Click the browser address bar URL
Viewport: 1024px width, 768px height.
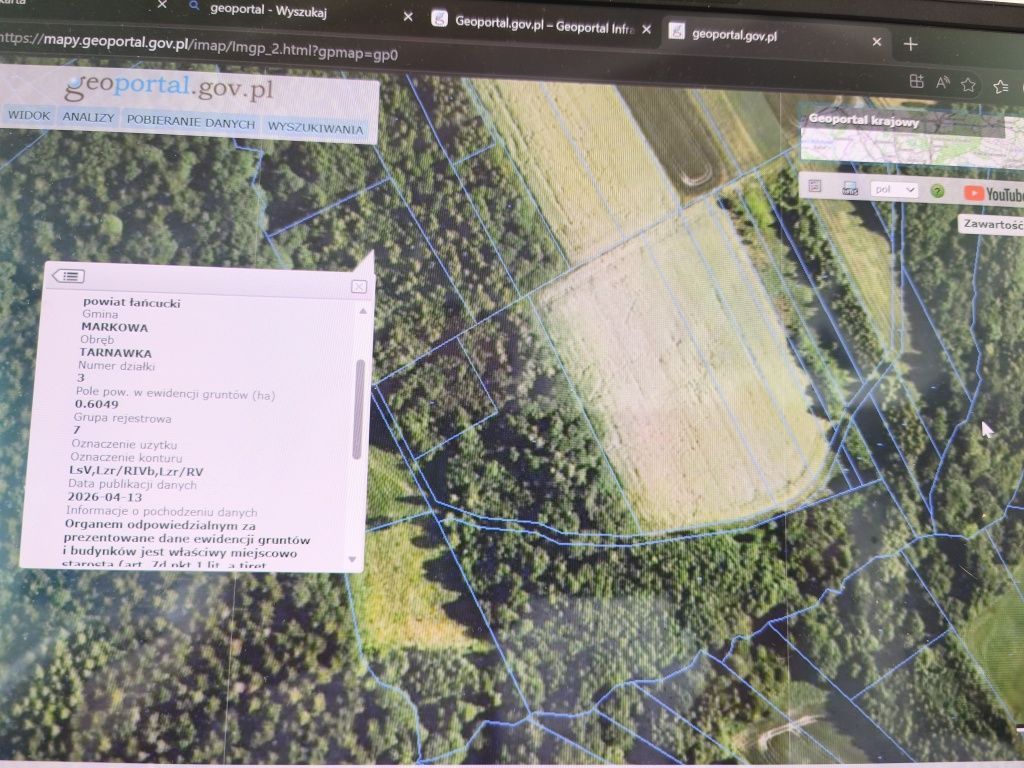(x=199, y=47)
